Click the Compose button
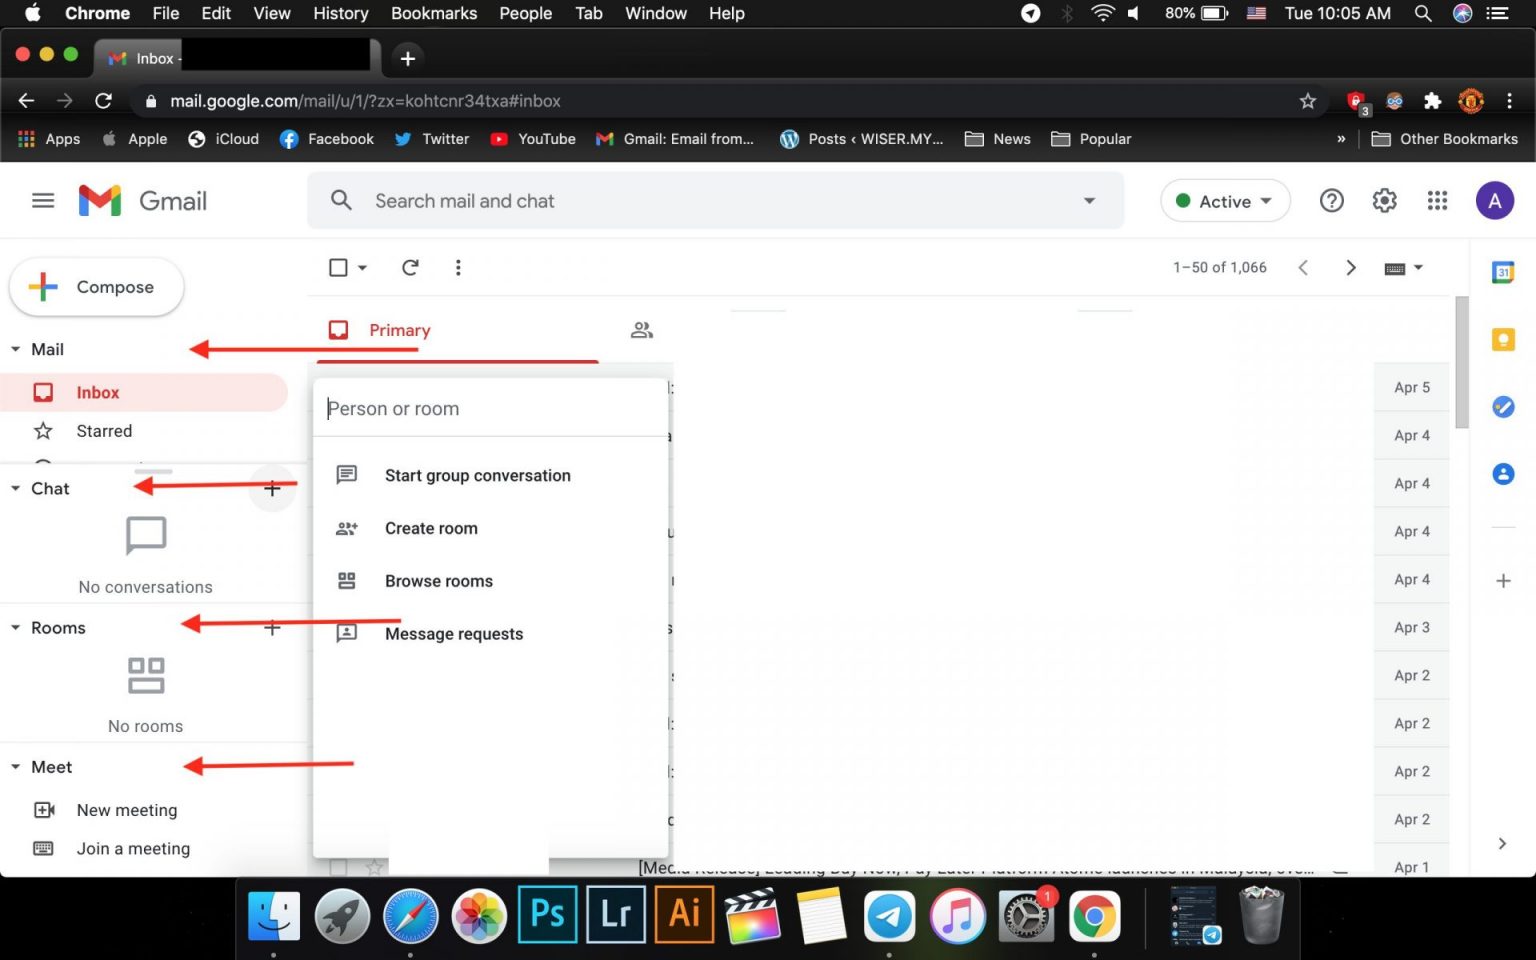The image size is (1536, 960). pyautogui.click(x=96, y=287)
